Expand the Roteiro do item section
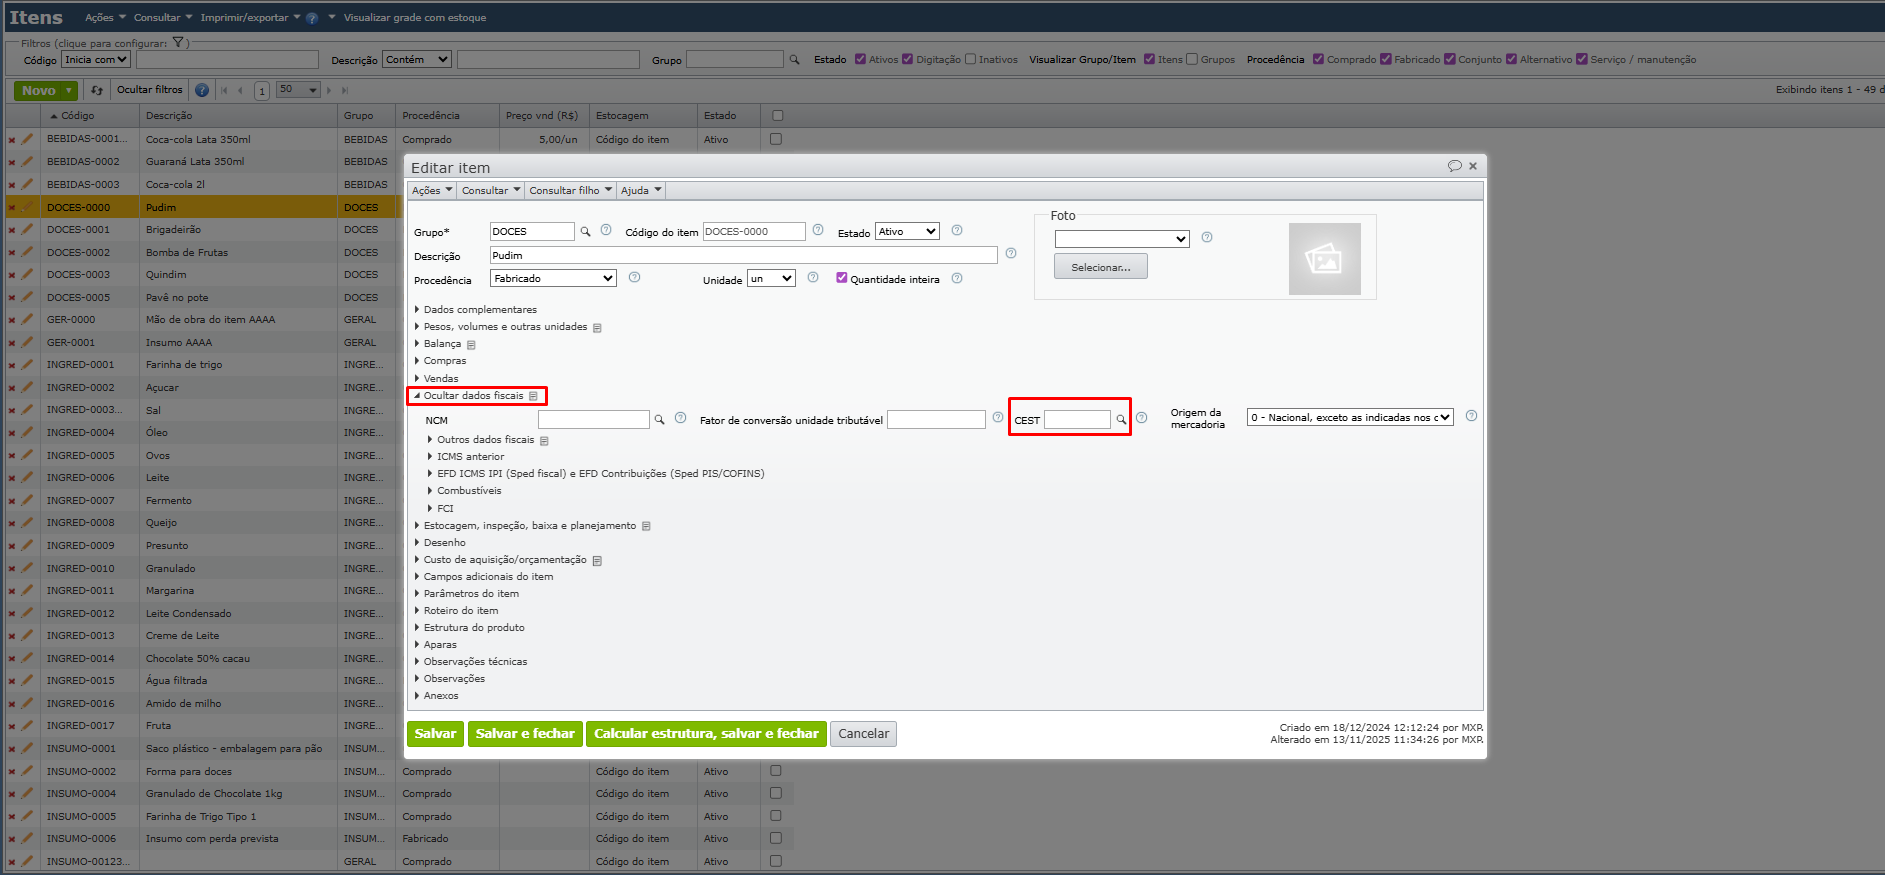The width and height of the screenshot is (1885, 875). point(456,611)
